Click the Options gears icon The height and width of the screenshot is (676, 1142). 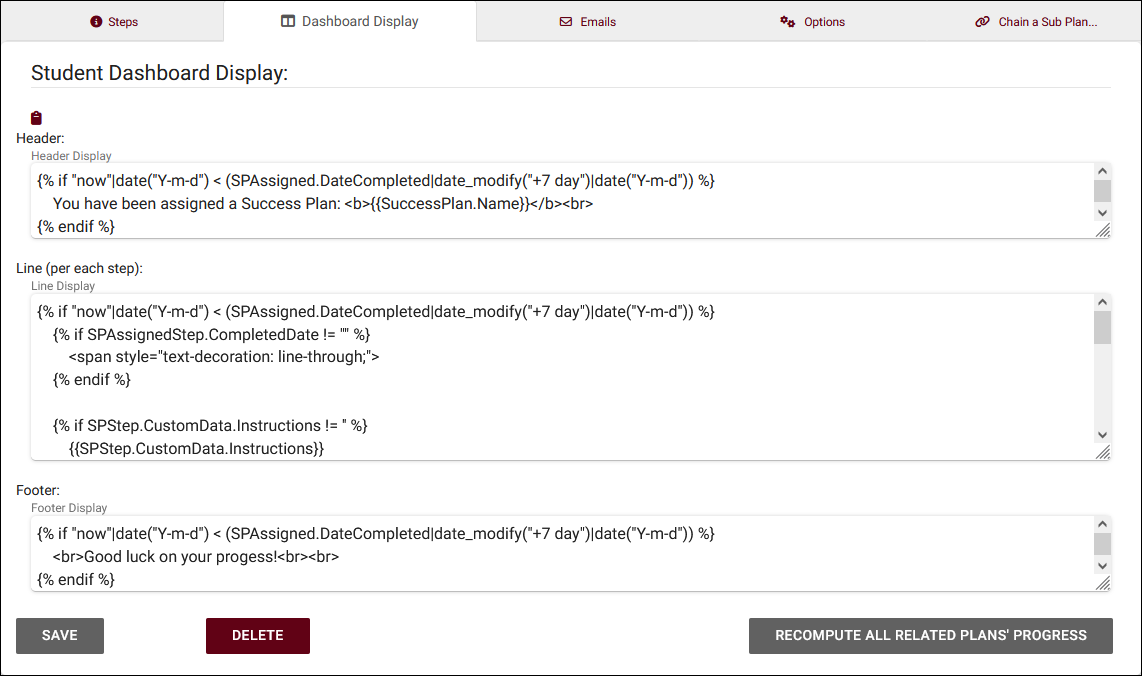point(788,22)
